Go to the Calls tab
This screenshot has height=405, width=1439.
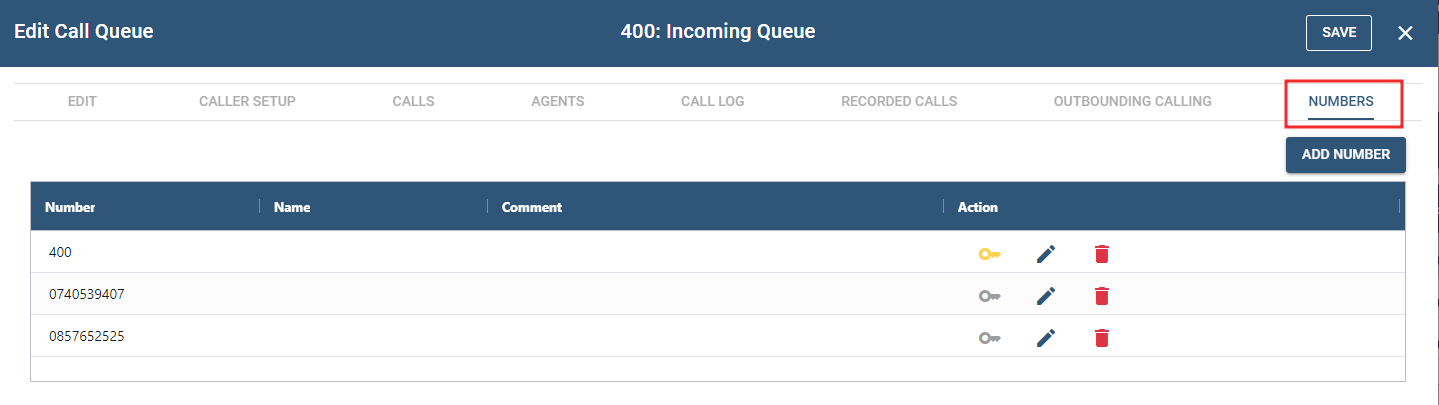[x=413, y=101]
